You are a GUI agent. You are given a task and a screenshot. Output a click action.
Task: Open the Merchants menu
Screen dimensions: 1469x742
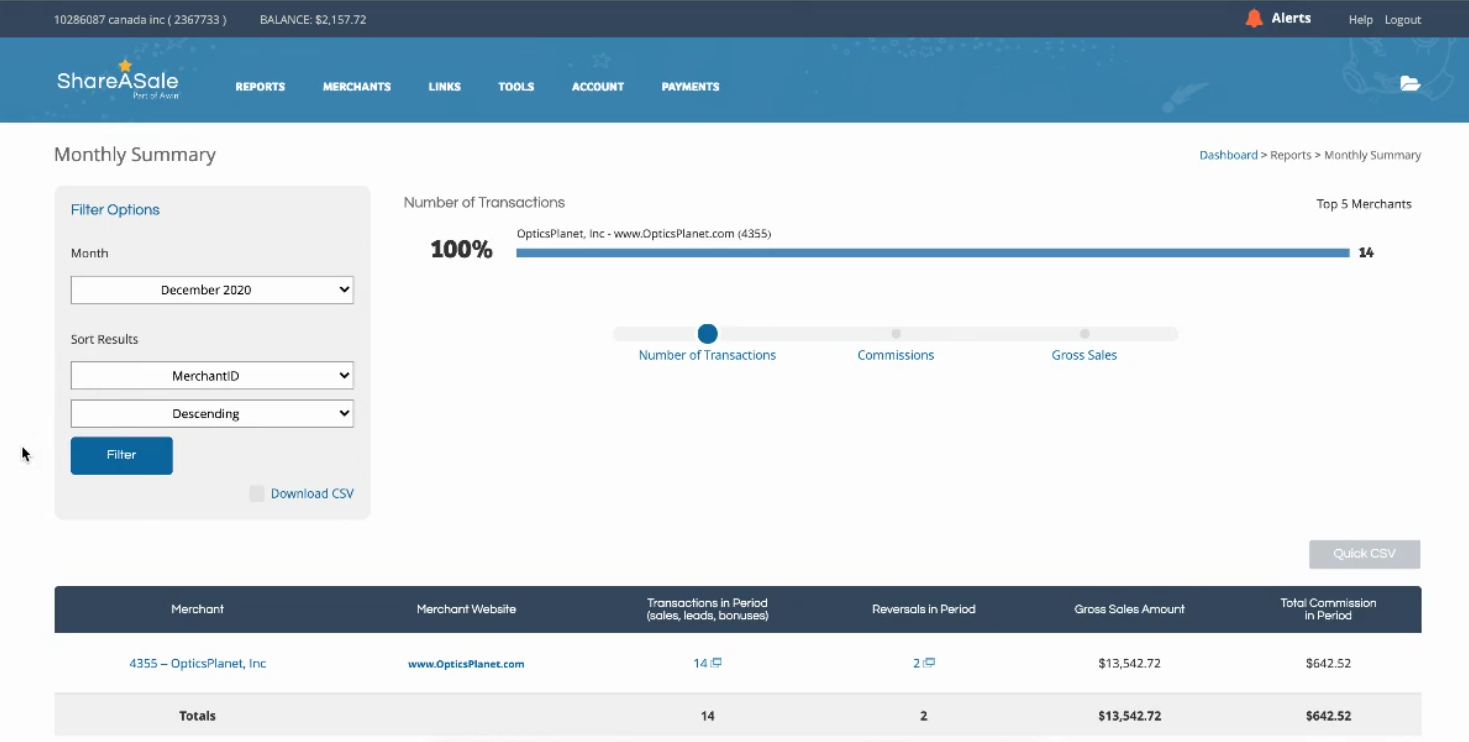(357, 87)
